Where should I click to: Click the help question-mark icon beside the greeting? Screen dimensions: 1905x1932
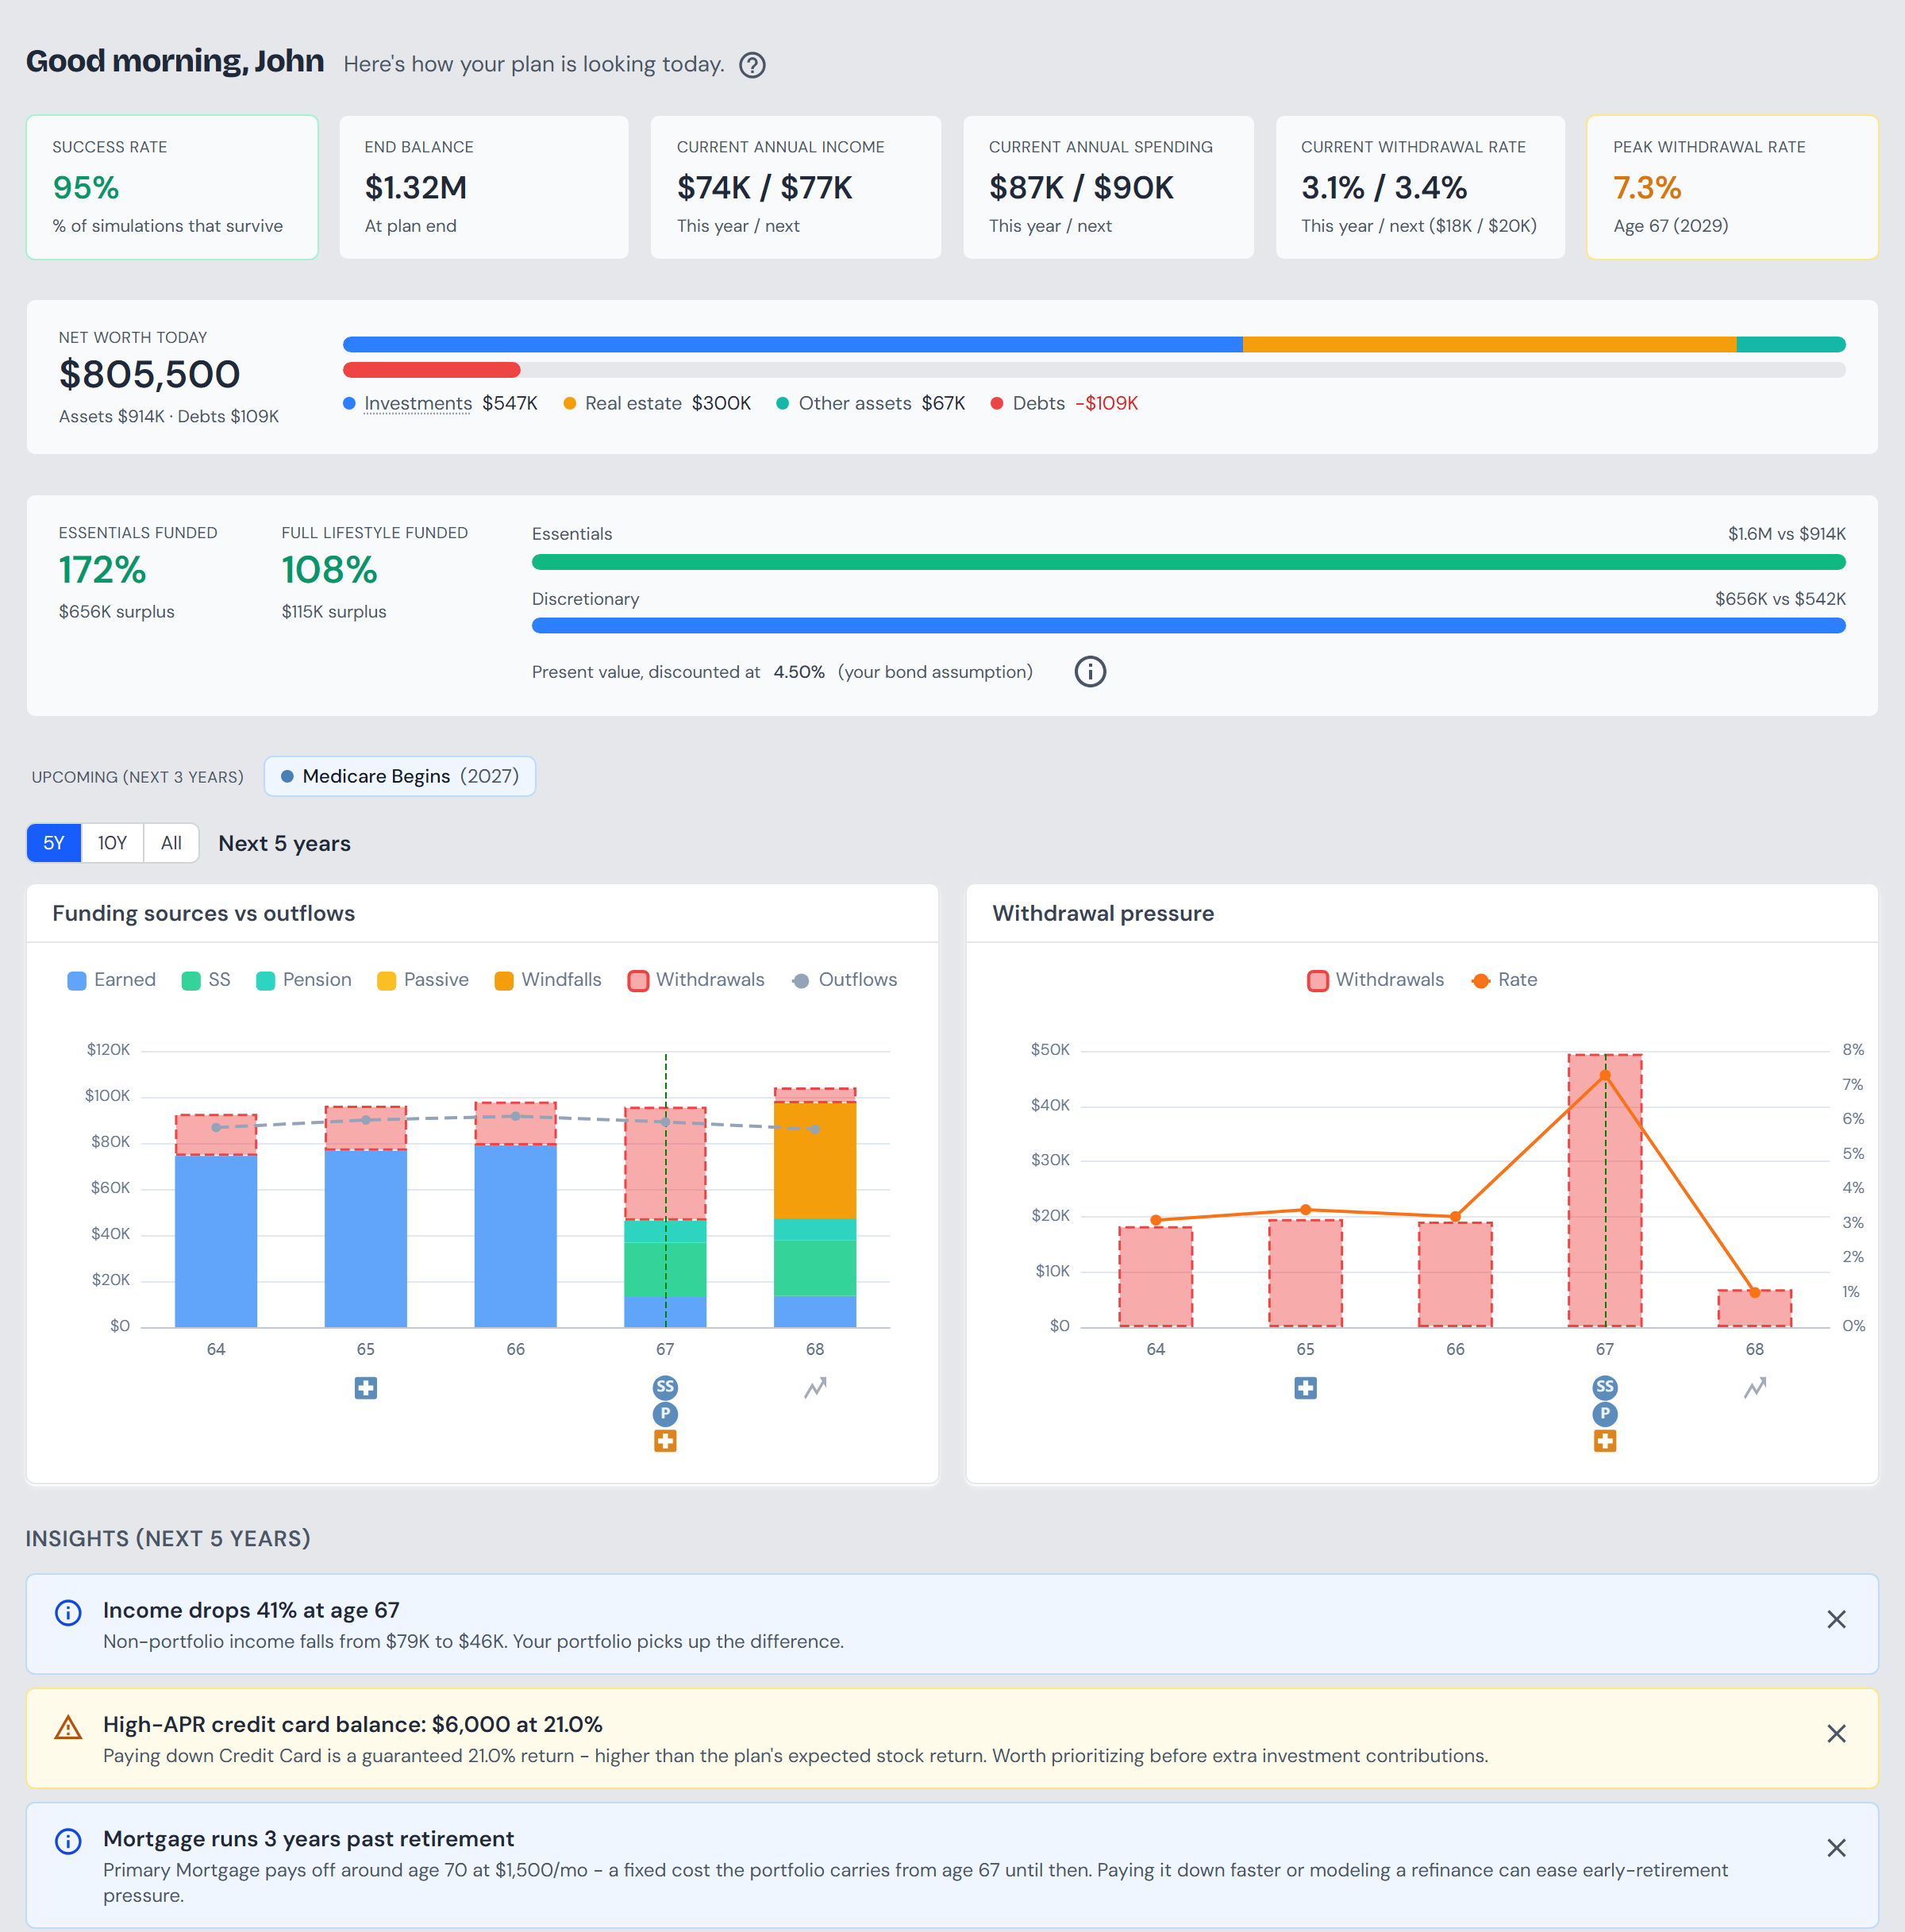(x=752, y=65)
